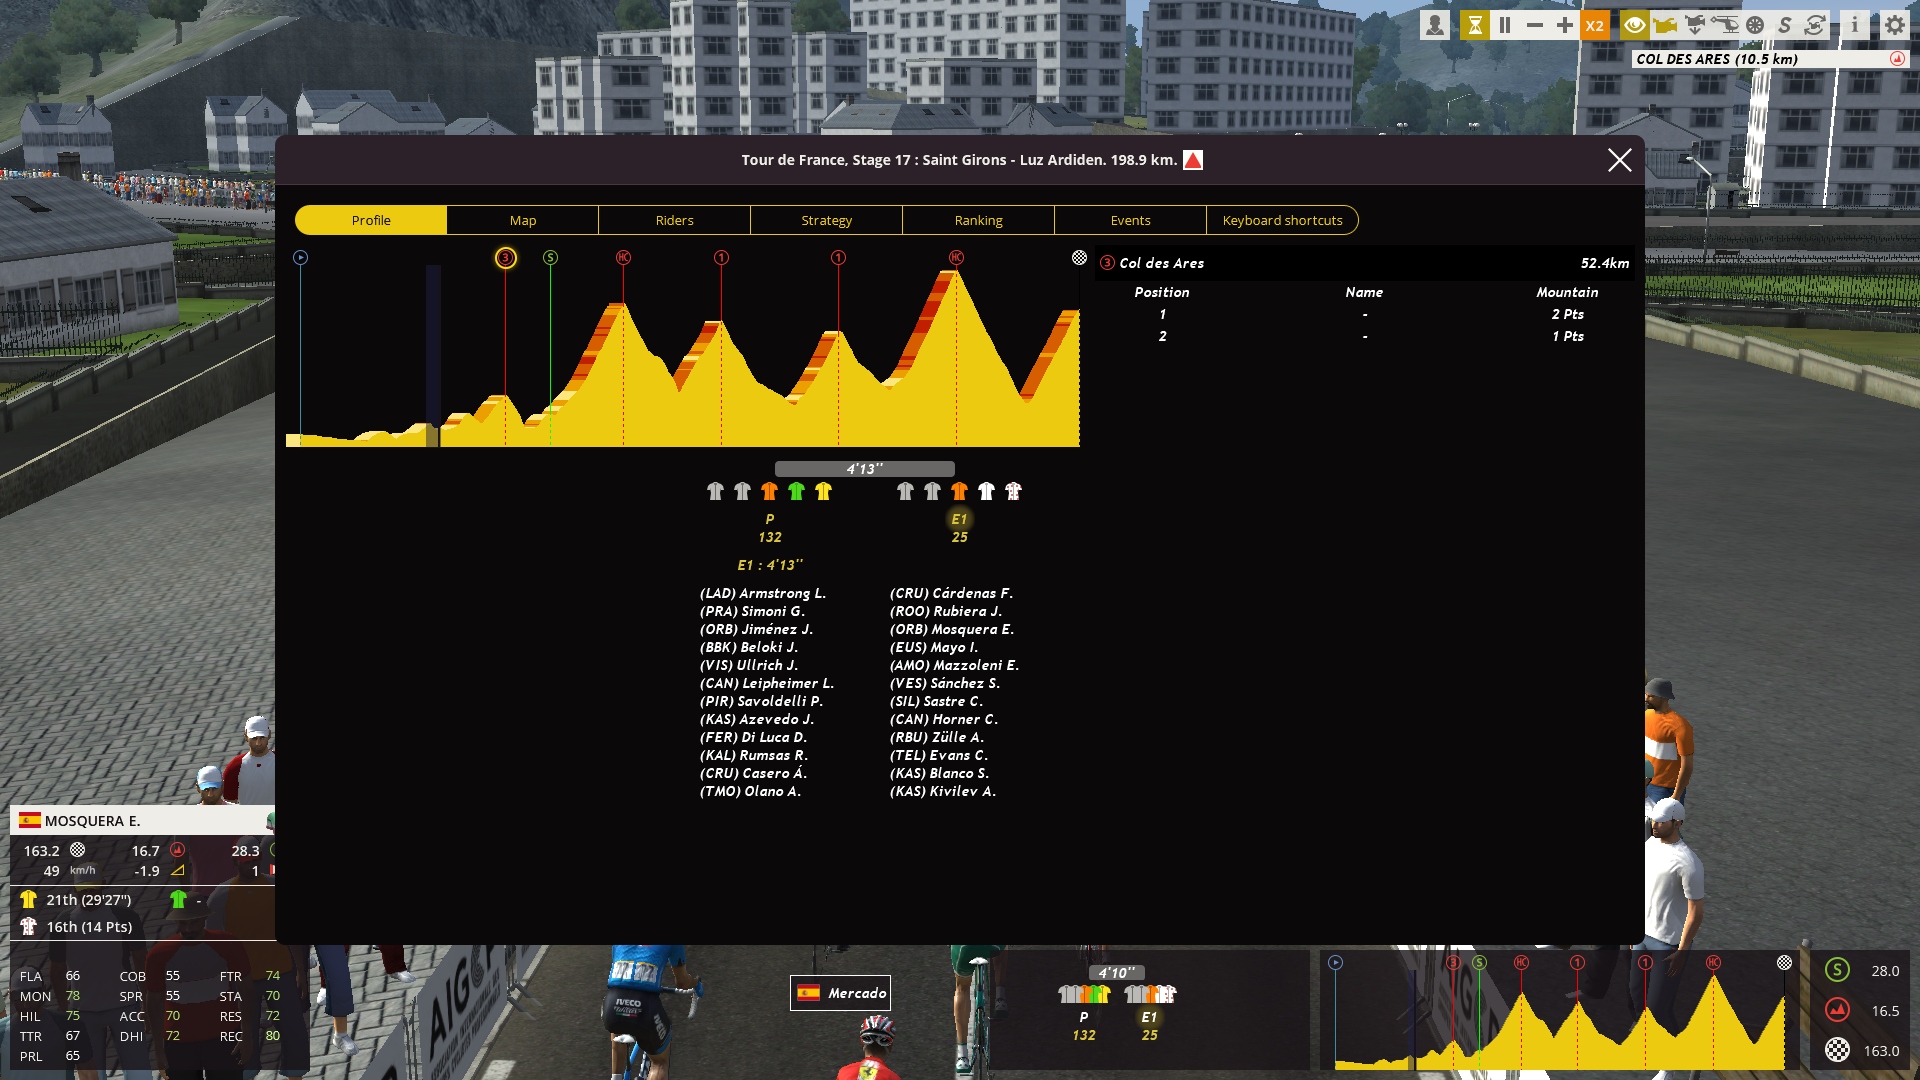Click the blue start marker on the large profile
Screen dimensions: 1920x1080
click(300, 258)
